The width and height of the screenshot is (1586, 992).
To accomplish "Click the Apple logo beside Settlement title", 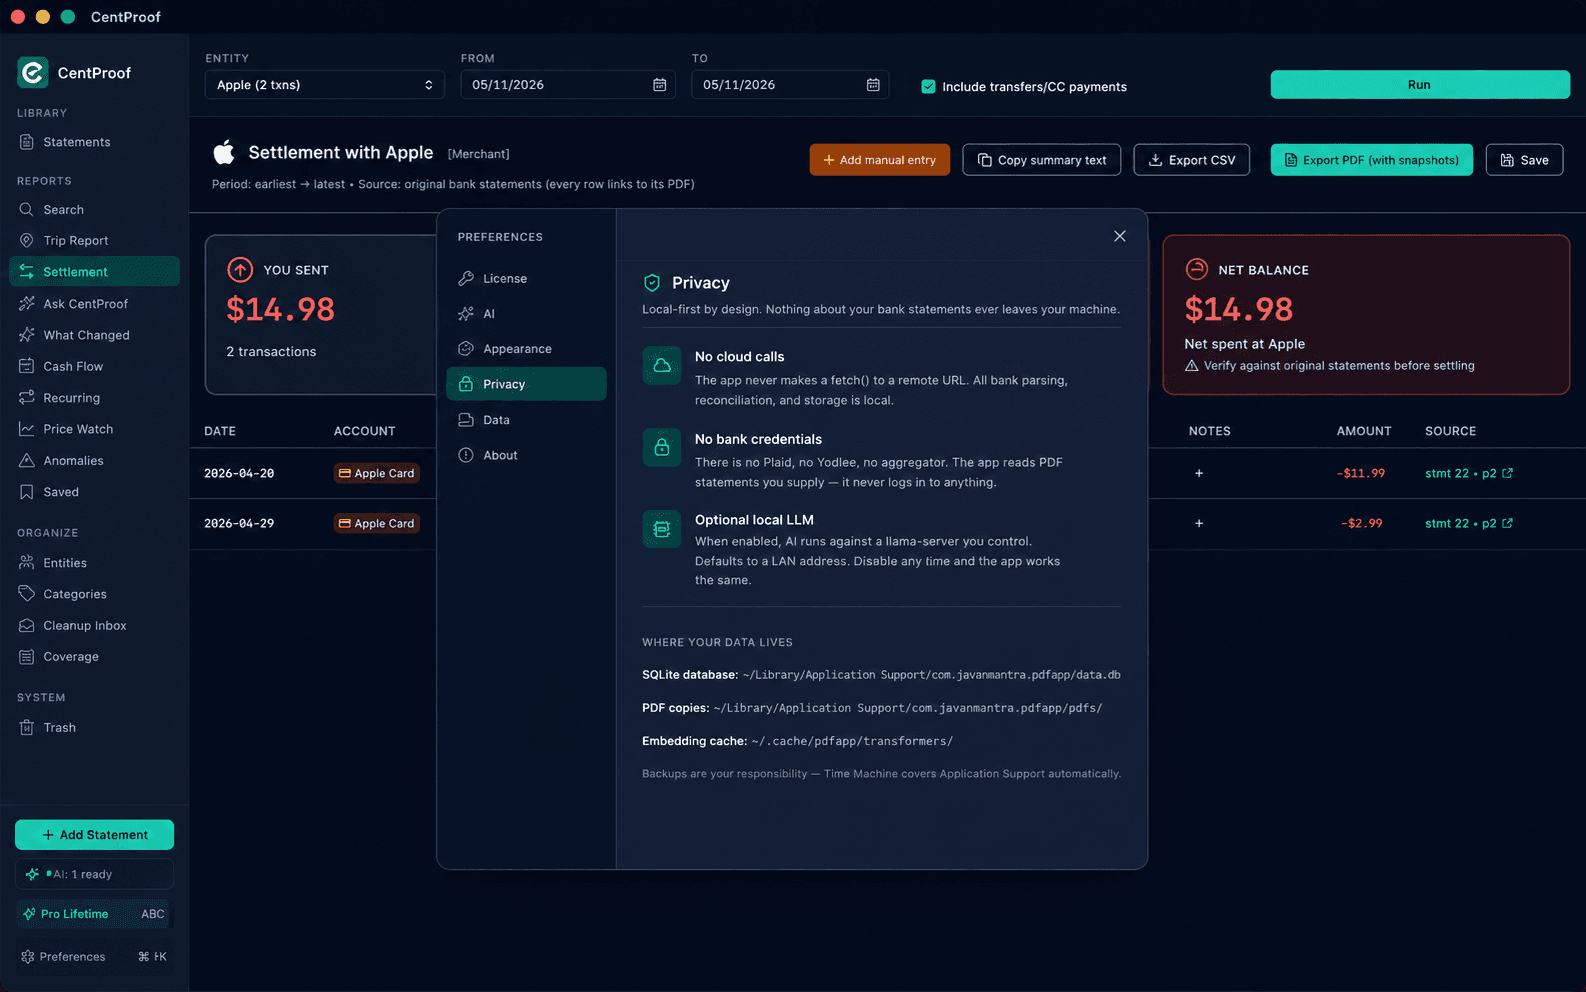I will pyautogui.click(x=224, y=152).
